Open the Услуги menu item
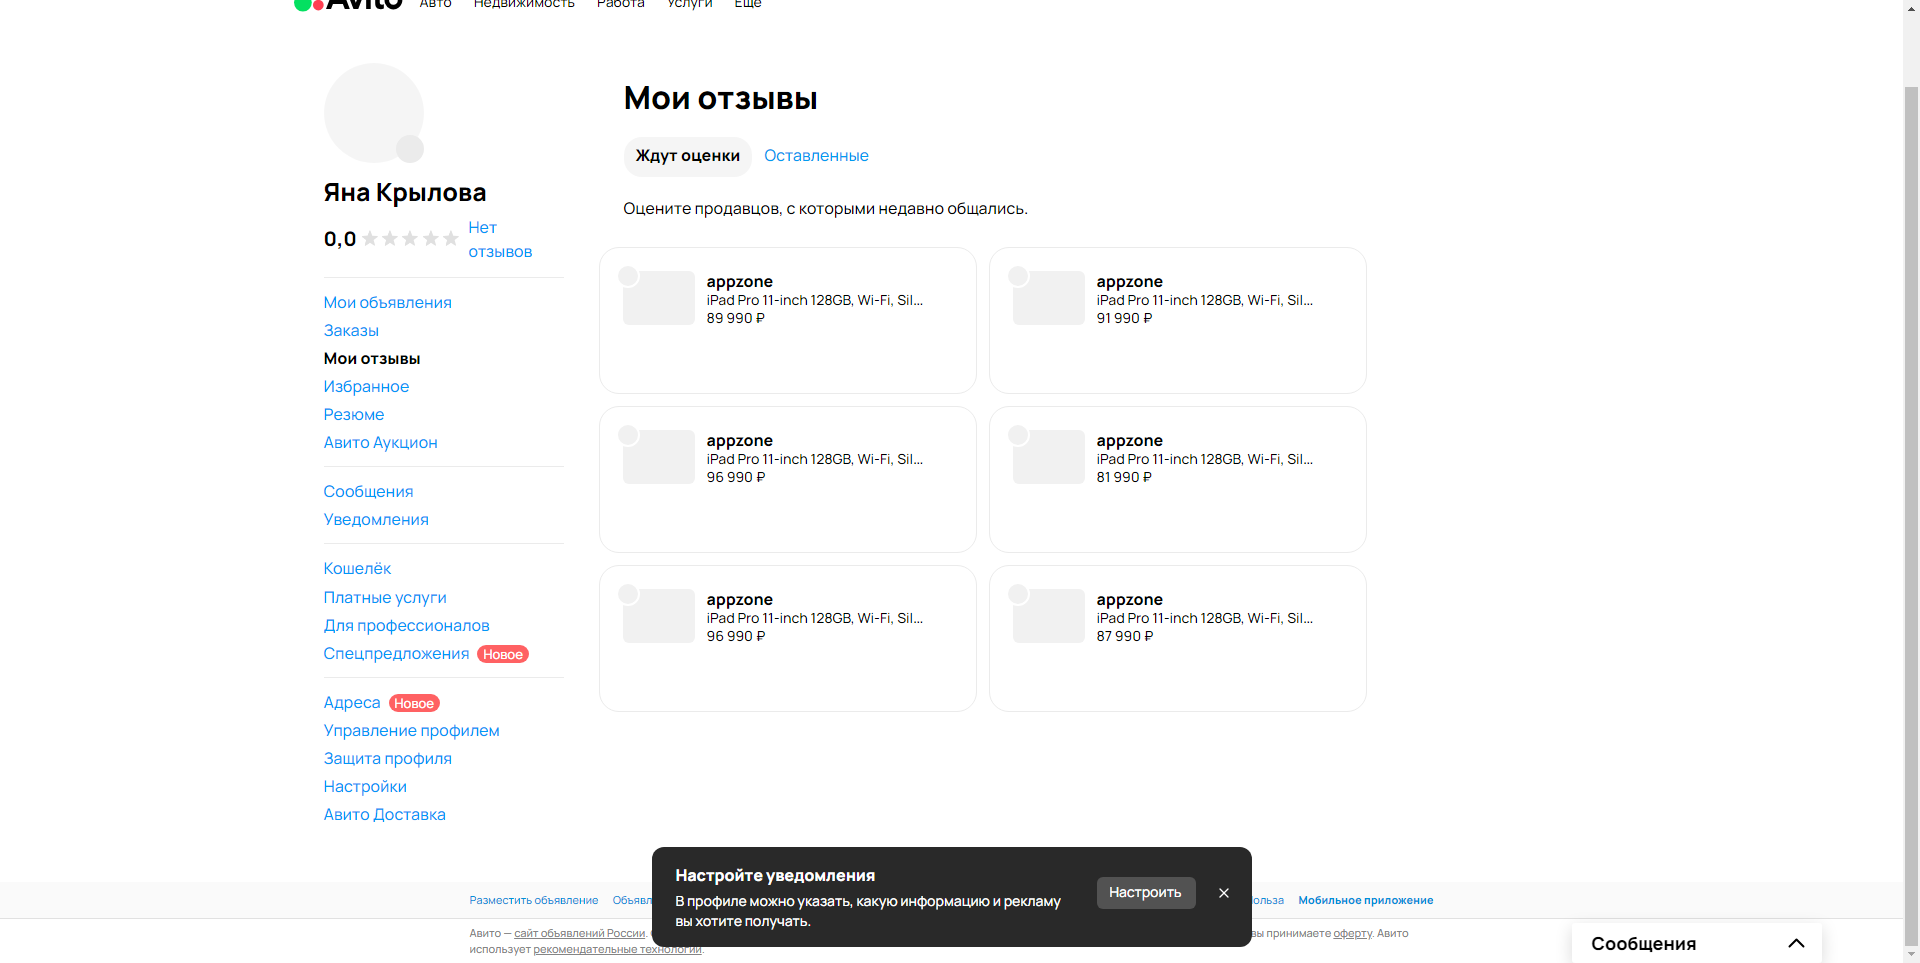 tap(690, 4)
